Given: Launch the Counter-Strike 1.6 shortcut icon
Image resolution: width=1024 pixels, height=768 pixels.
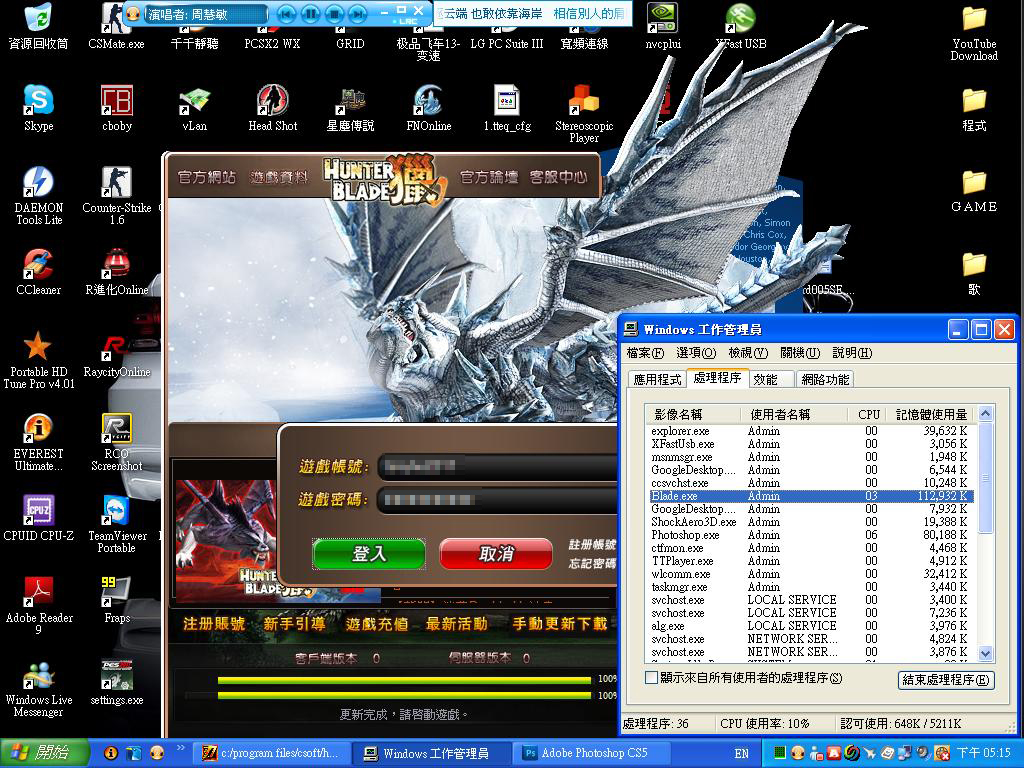Looking at the screenshot, I should [116, 182].
